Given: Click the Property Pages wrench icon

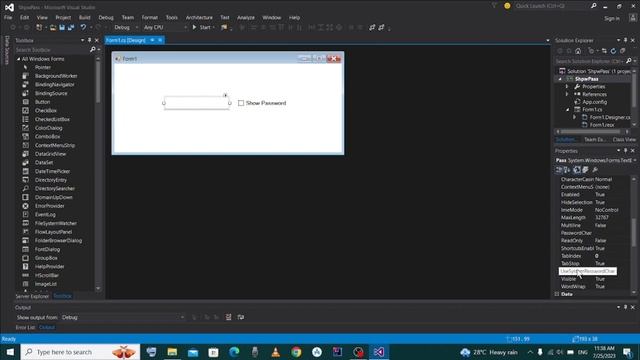Looking at the screenshot, I should coord(595,170).
